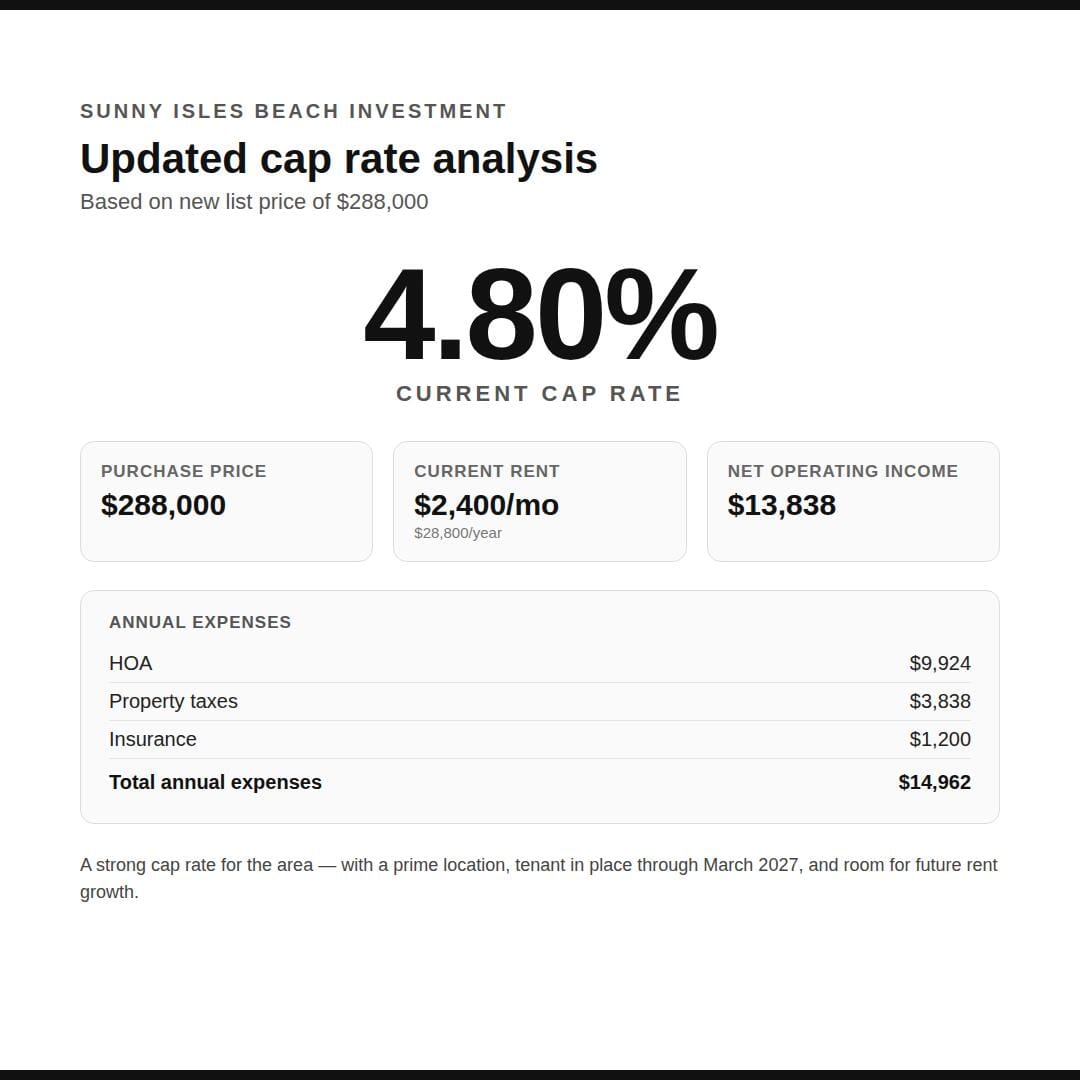This screenshot has width=1080, height=1080.
Task: Click the Sunny Isles Beach Investment subtitle
Action: (293, 111)
